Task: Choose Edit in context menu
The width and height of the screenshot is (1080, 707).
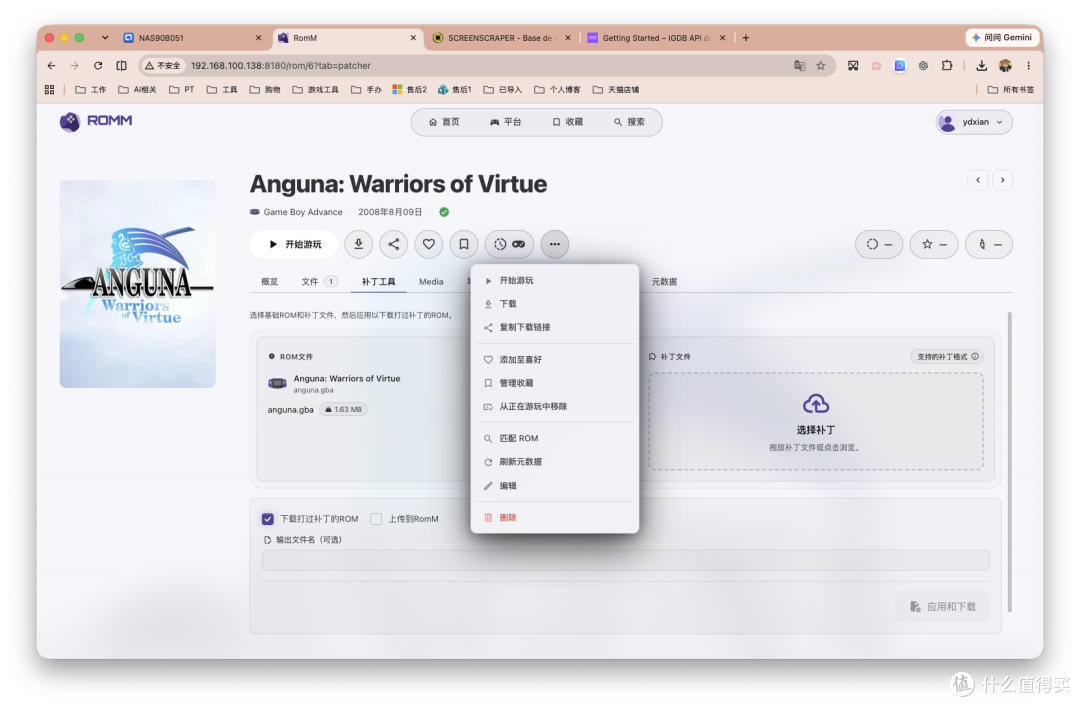Action: click(554, 486)
